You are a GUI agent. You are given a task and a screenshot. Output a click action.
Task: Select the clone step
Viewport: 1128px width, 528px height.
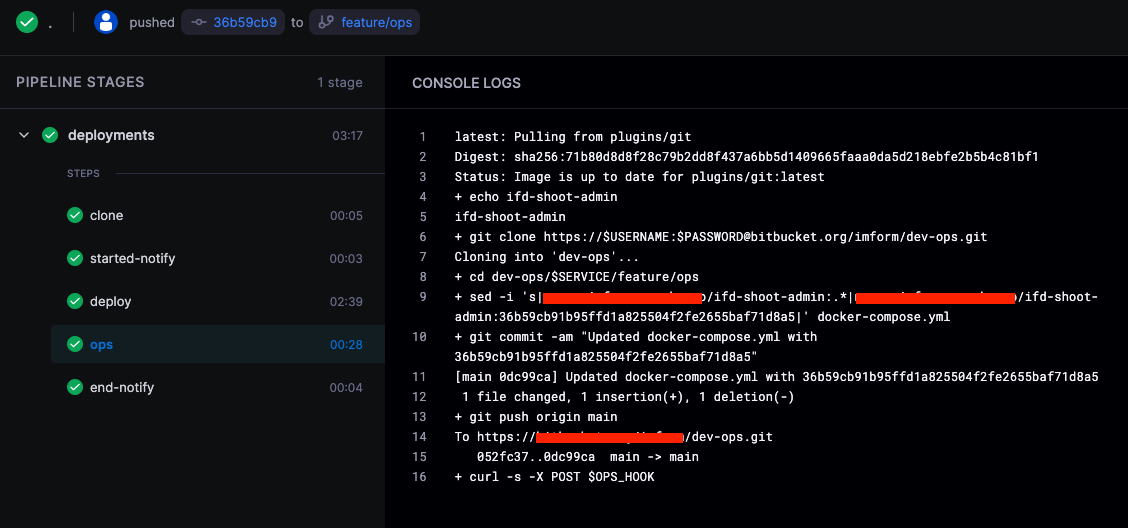pyautogui.click(x=107, y=215)
